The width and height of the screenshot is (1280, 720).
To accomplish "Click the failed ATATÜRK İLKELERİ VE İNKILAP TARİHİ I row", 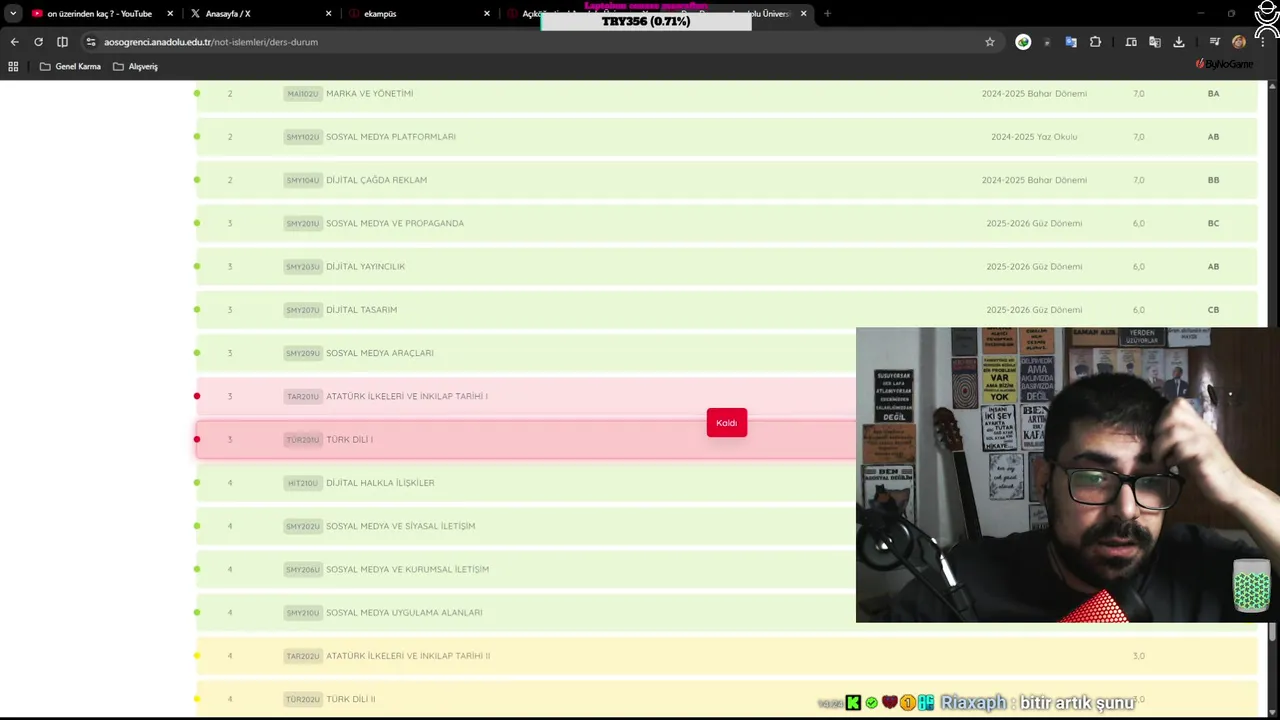I will (x=526, y=396).
